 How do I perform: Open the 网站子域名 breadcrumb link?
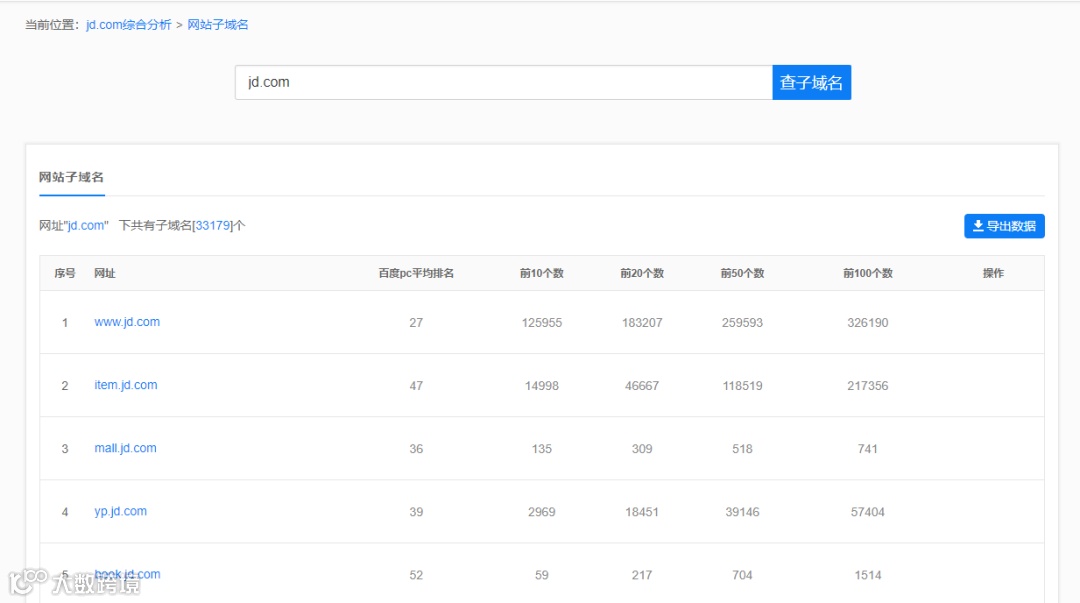pyautogui.click(x=218, y=25)
